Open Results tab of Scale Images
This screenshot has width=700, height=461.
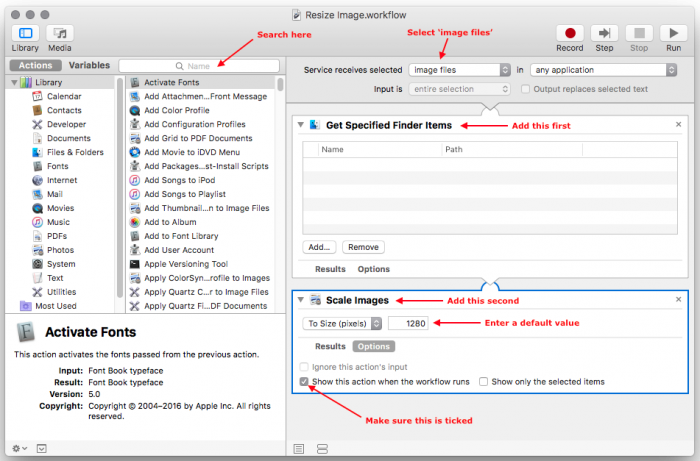pos(330,346)
